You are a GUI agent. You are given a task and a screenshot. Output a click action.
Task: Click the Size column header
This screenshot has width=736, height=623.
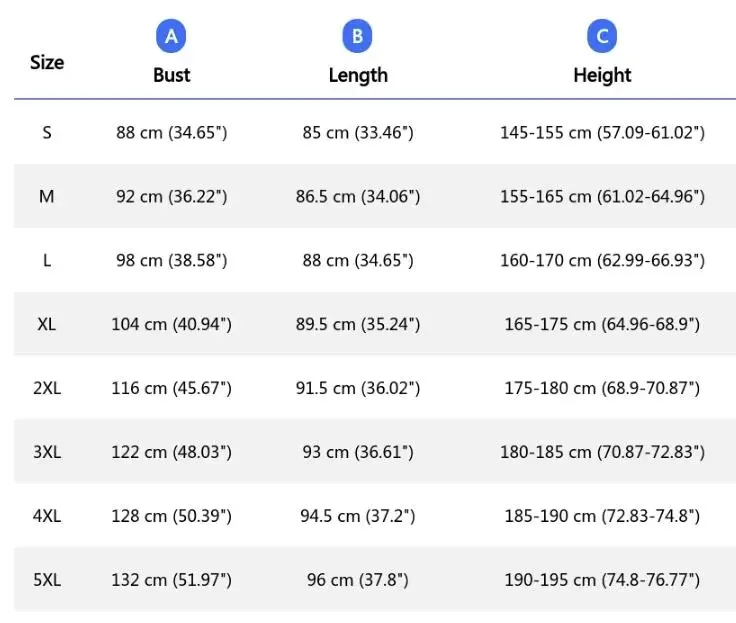pos(47,62)
